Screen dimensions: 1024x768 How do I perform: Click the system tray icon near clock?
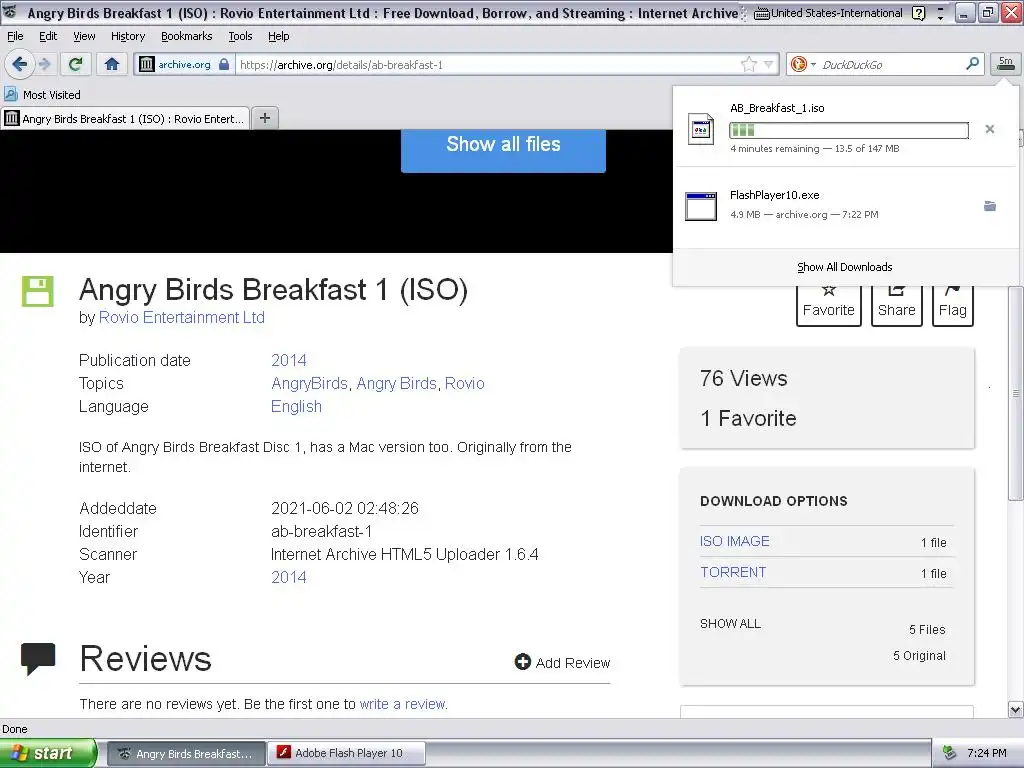point(950,753)
